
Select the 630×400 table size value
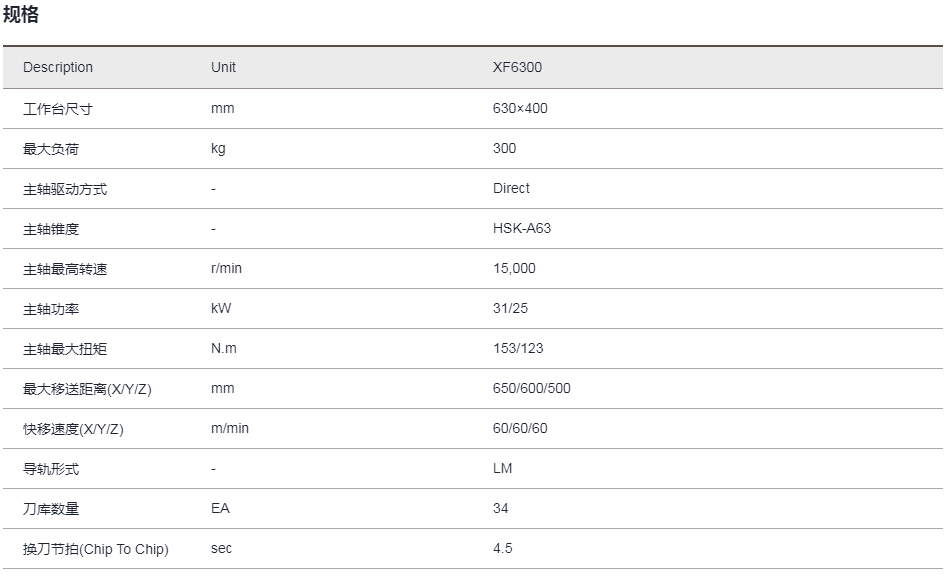520,108
